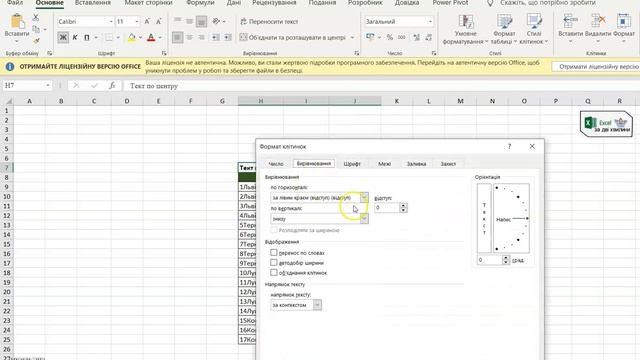Click the Align Left icon
Image resolution: width=640 pixels, height=360 pixels.
178,38
